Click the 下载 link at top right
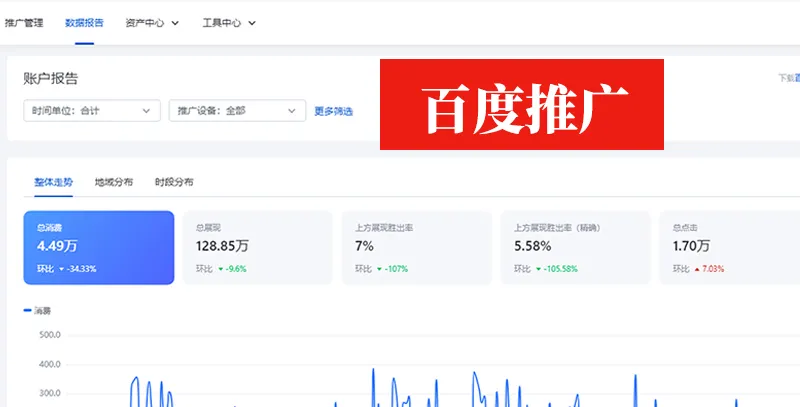Viewport: 800px width, 407px height. click(788, 78)
